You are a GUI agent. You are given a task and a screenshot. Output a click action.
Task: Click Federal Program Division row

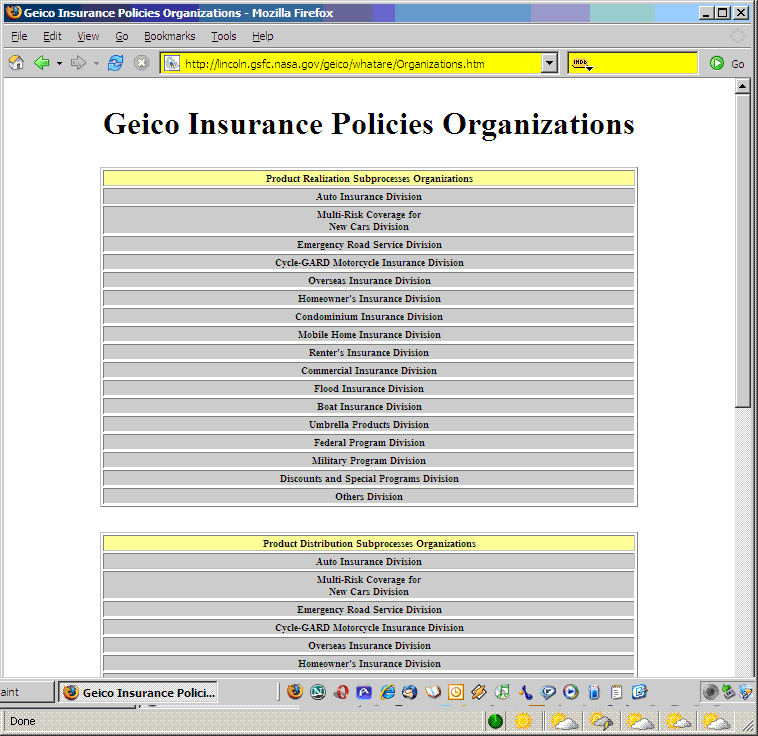pyautogui.click(x=369, y=442)
